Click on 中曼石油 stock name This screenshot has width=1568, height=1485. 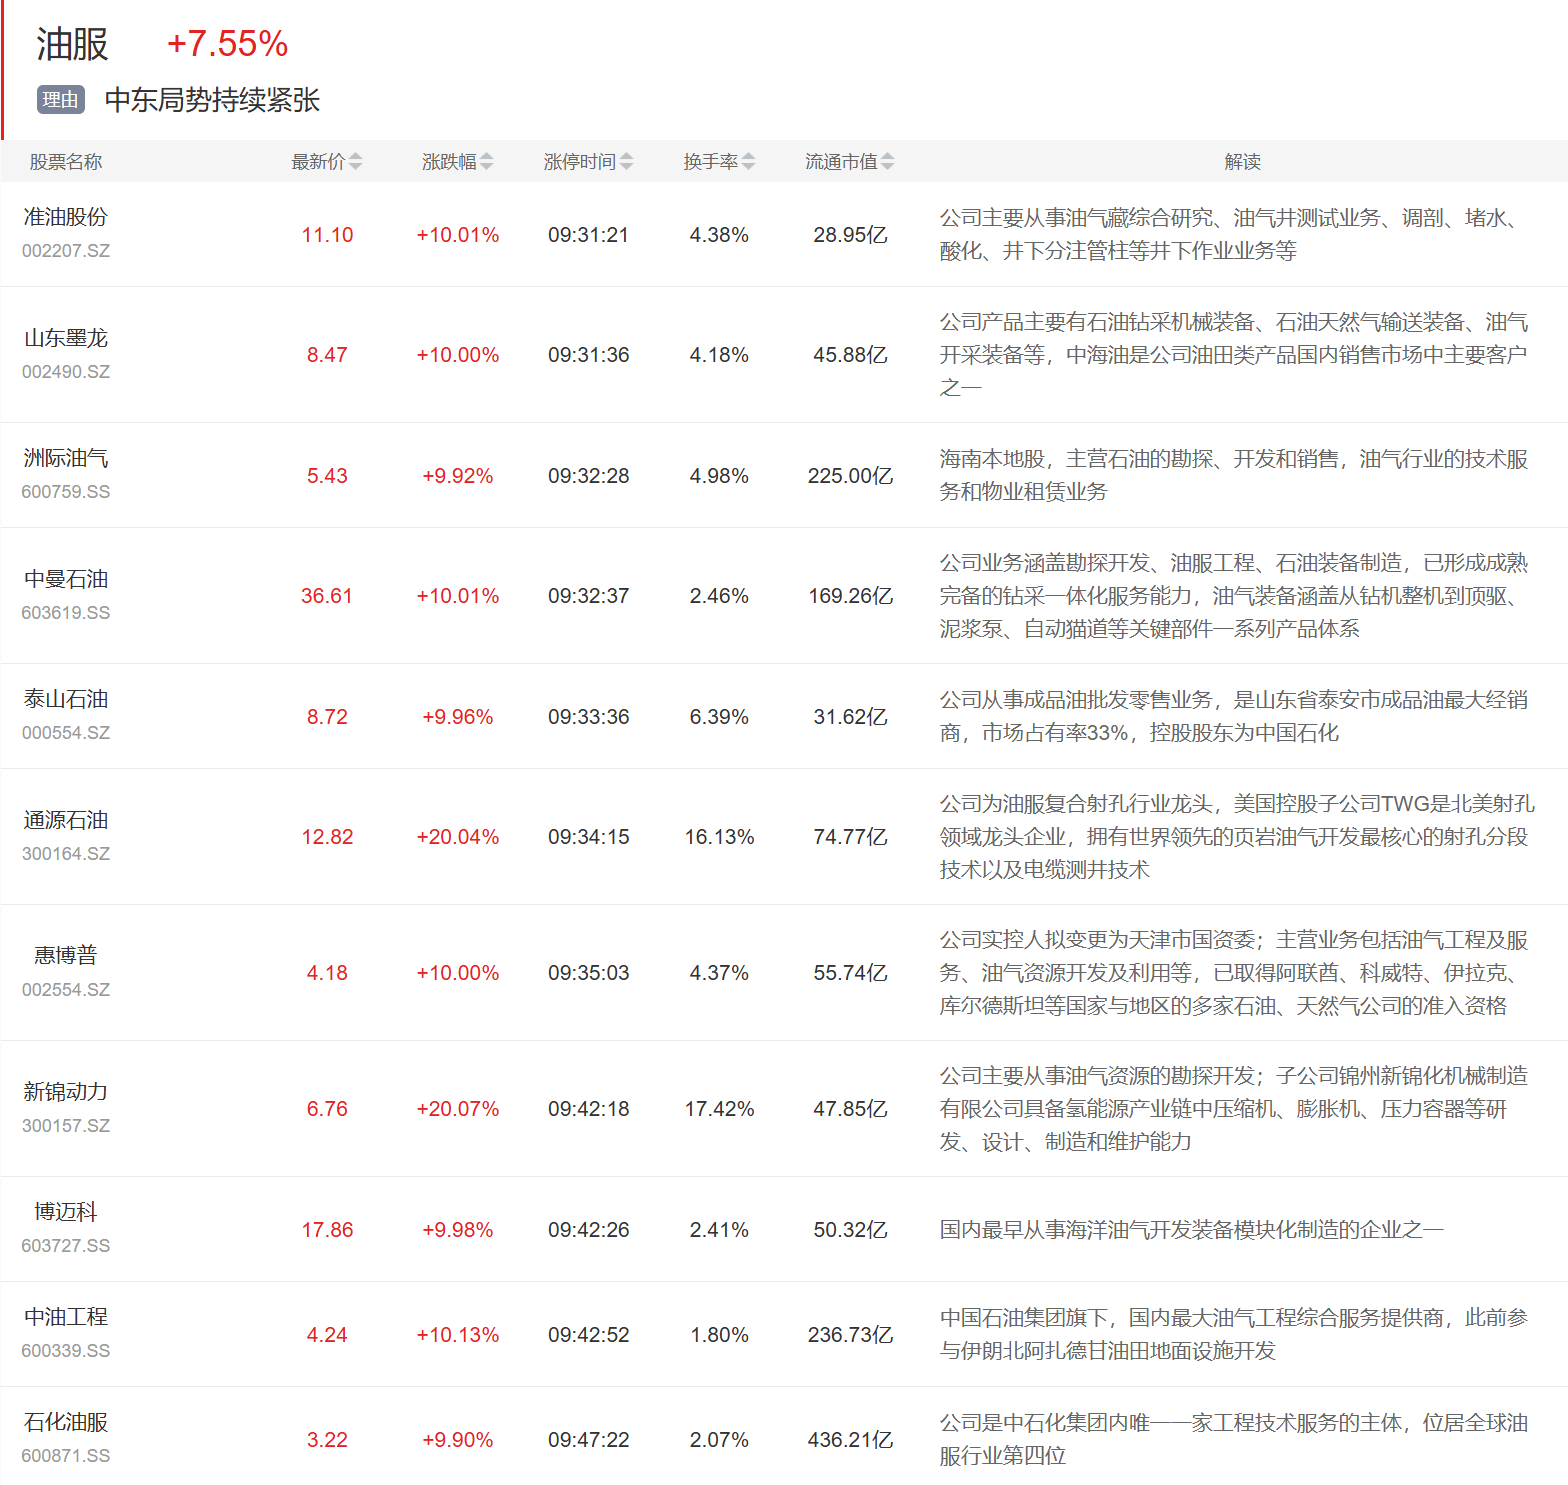click(x=66, y=580)
